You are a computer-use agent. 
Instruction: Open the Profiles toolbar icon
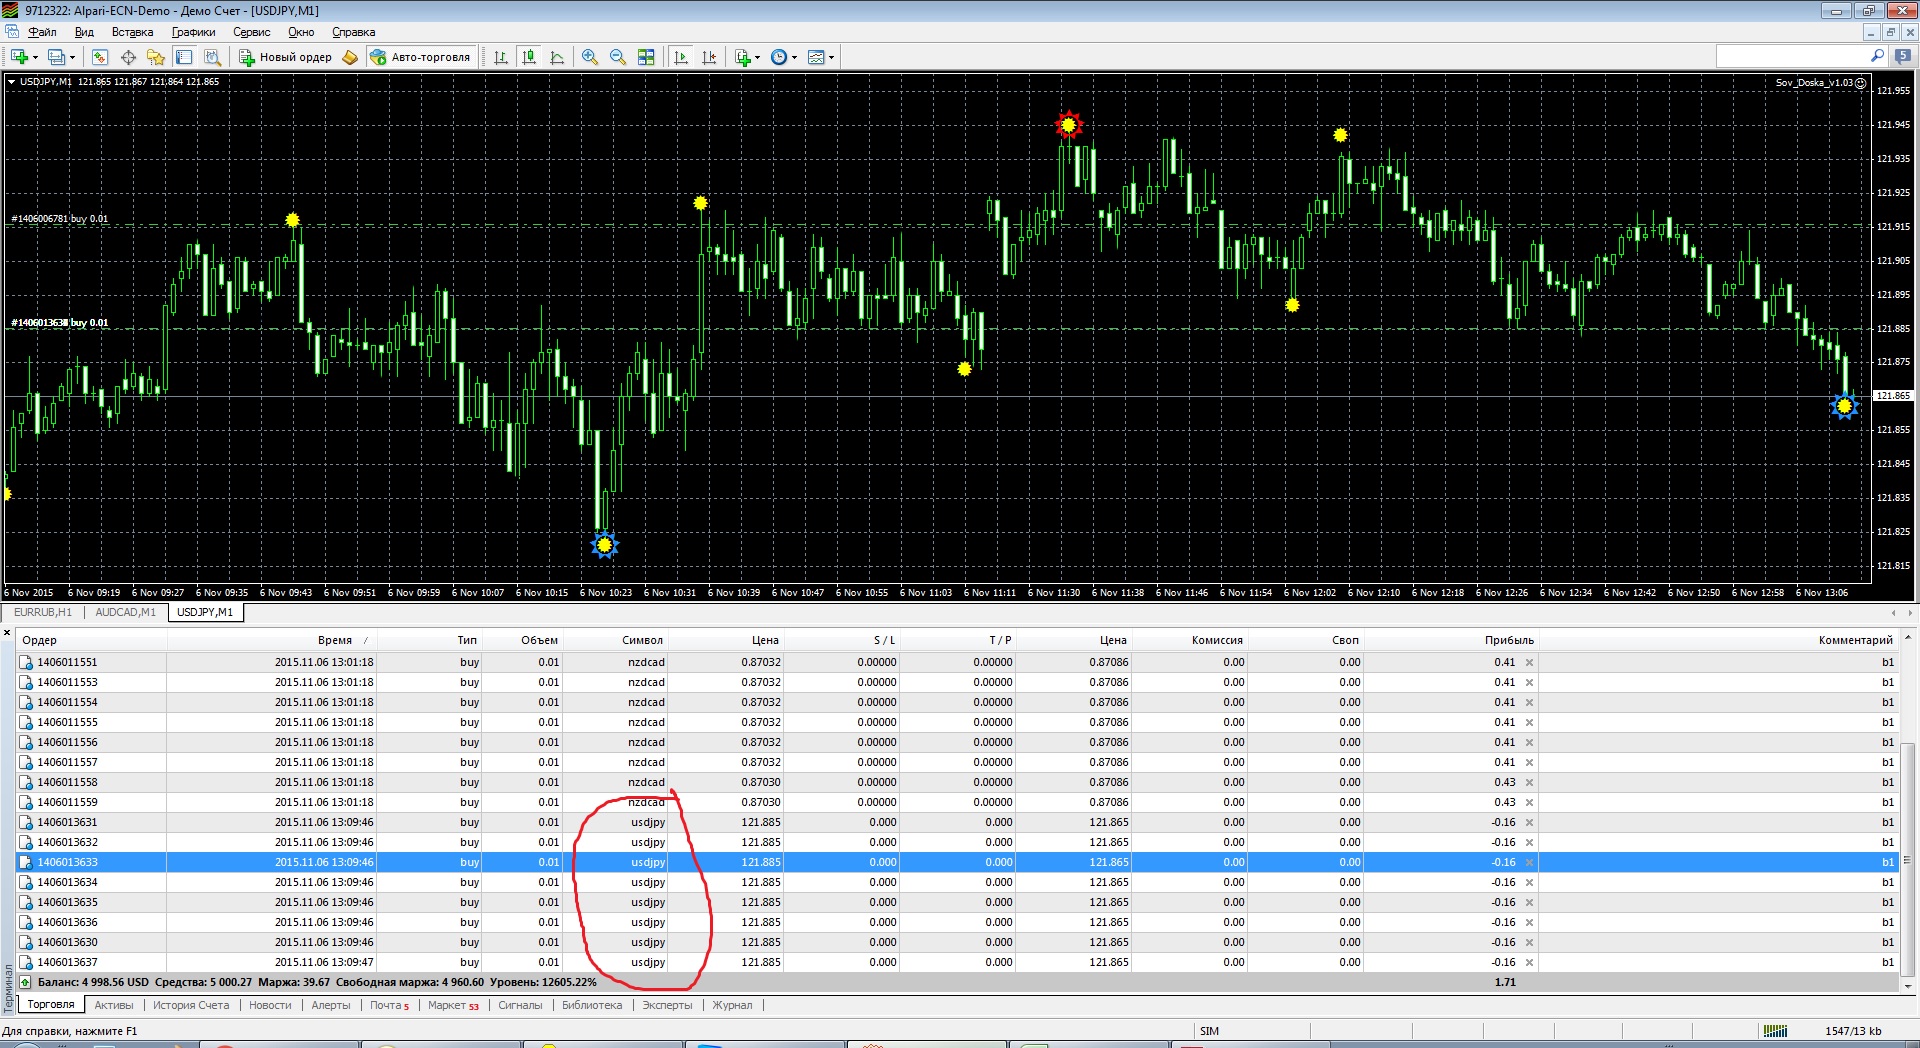(57, 57)
